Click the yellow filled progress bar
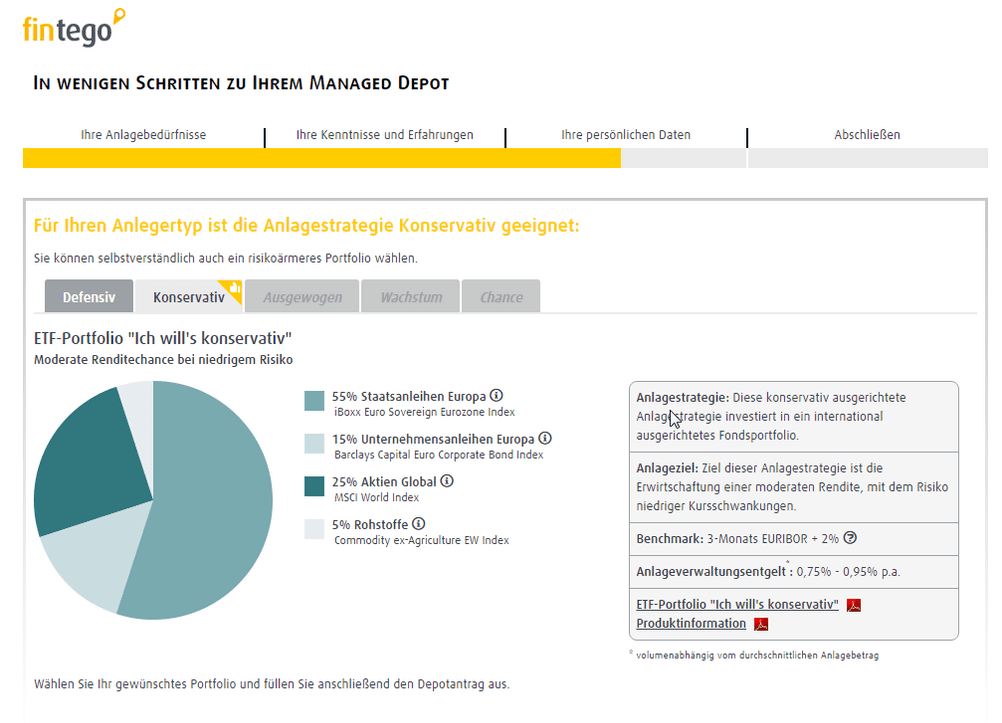The image size is (1002, 723). click(321, 158)
